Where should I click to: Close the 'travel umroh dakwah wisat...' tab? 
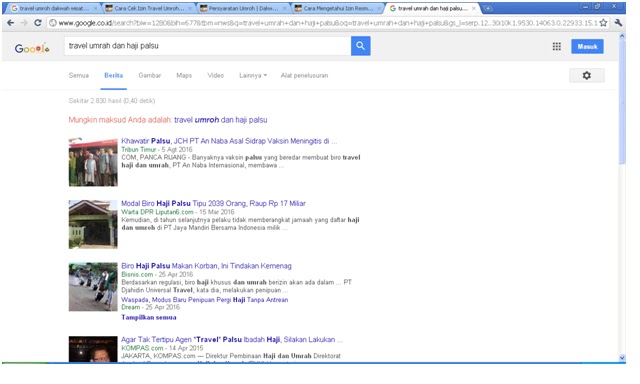click(96, 8)
